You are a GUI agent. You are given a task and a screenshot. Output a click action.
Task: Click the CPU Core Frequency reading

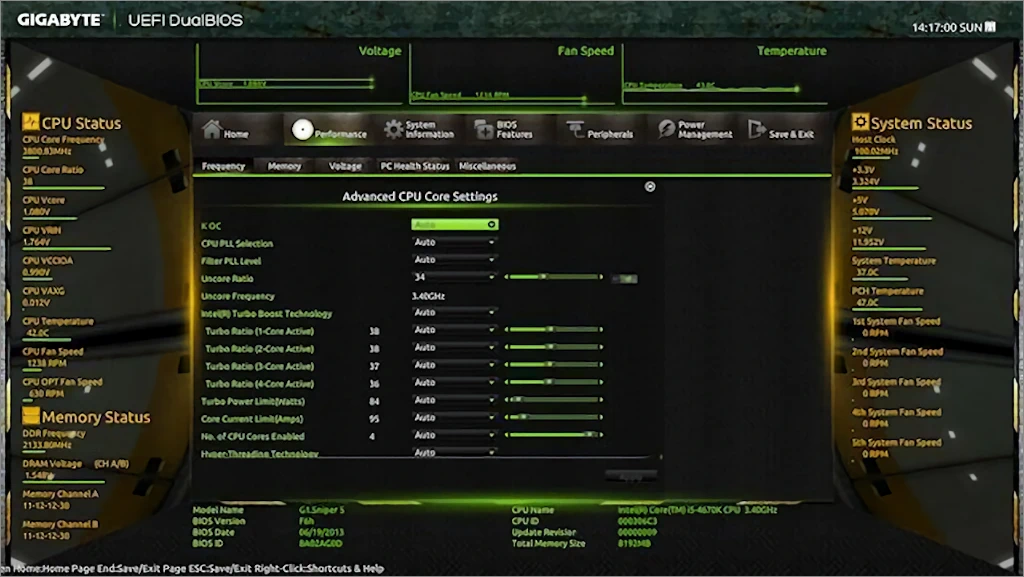click(x=63, y=146)
